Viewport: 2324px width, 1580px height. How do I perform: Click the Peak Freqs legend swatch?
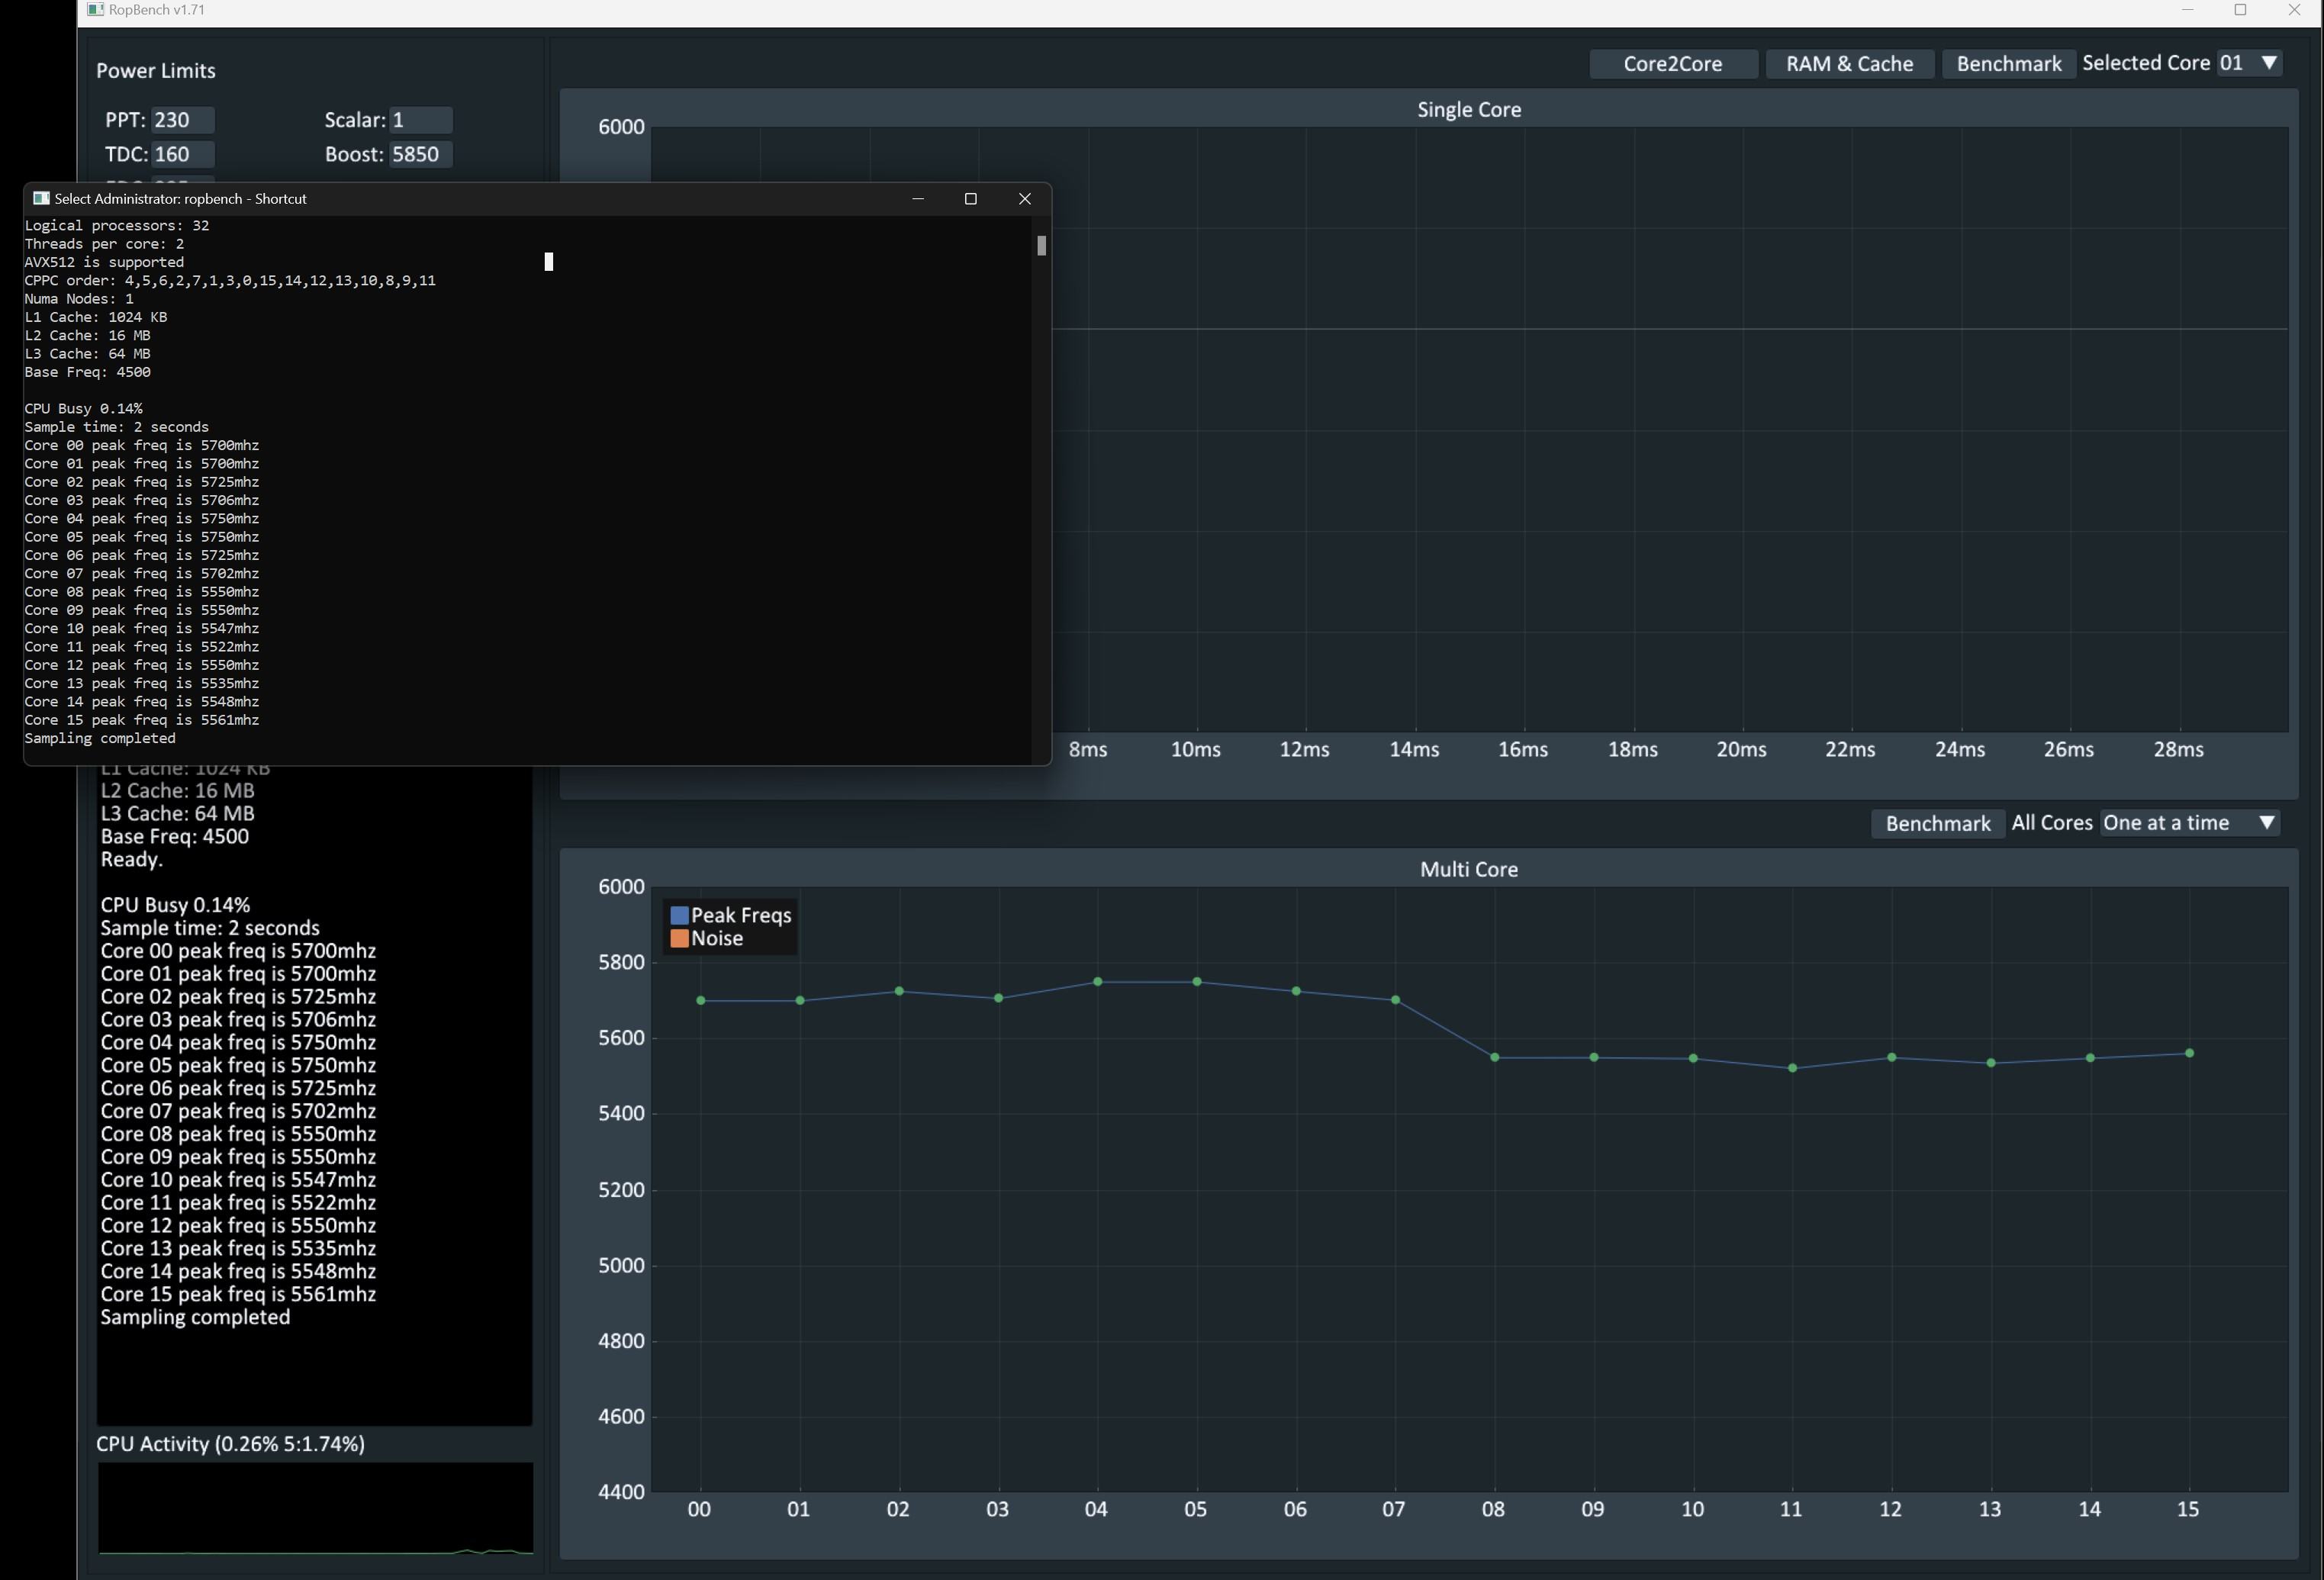coord(679,915)
